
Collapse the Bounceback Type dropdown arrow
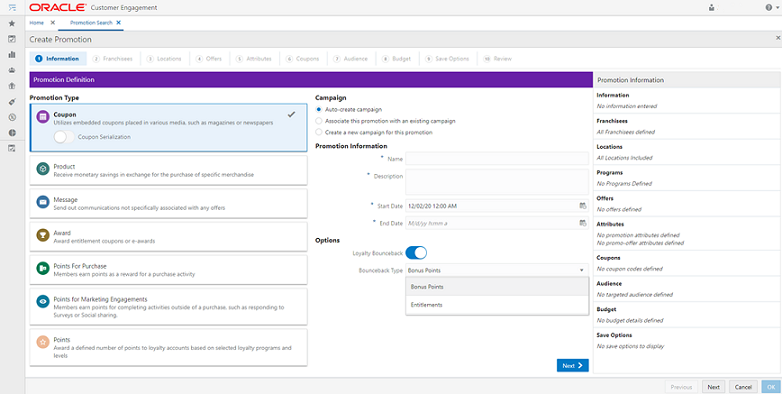(x=582, y=270)
